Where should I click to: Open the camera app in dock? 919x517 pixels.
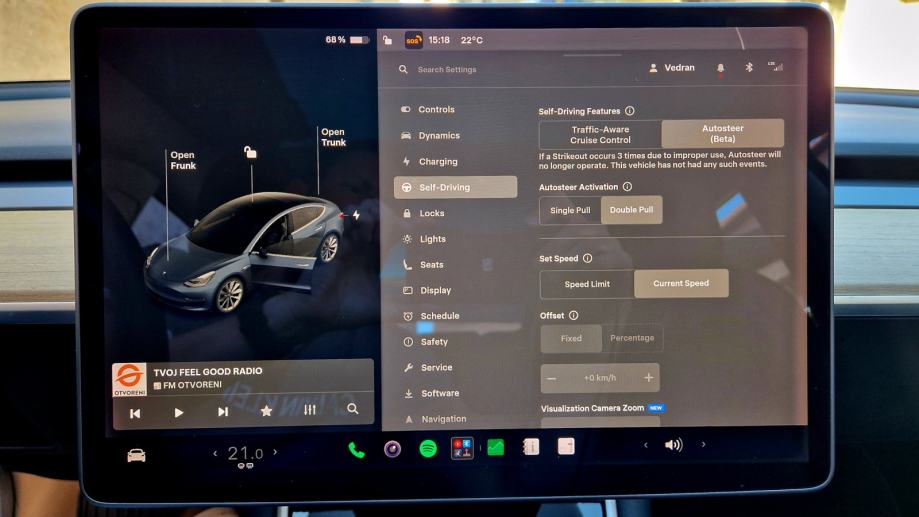point(392,450)
